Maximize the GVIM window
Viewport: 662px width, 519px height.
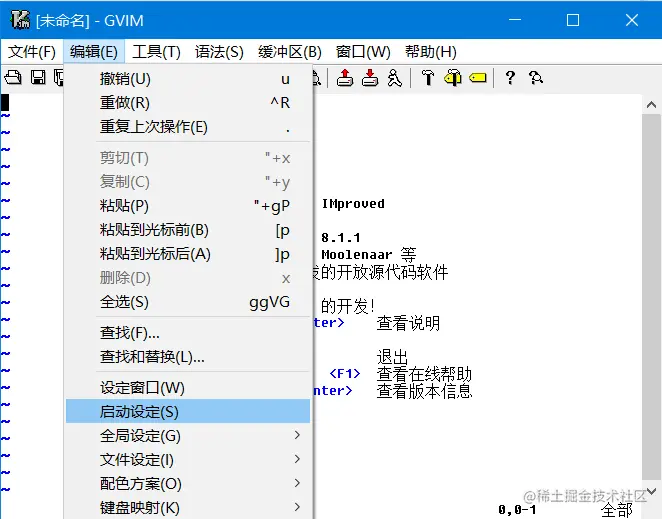click(x=573, y=20)
